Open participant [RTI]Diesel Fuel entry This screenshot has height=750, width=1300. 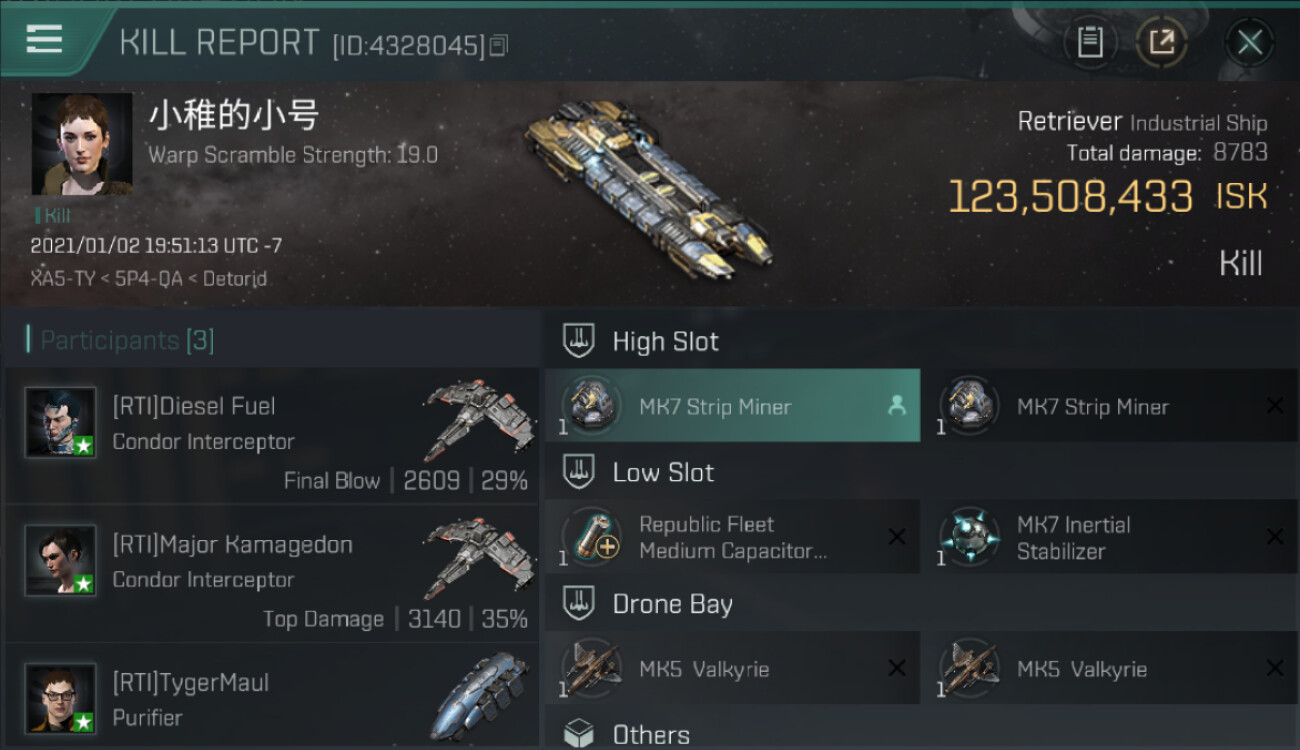(272, 435)
